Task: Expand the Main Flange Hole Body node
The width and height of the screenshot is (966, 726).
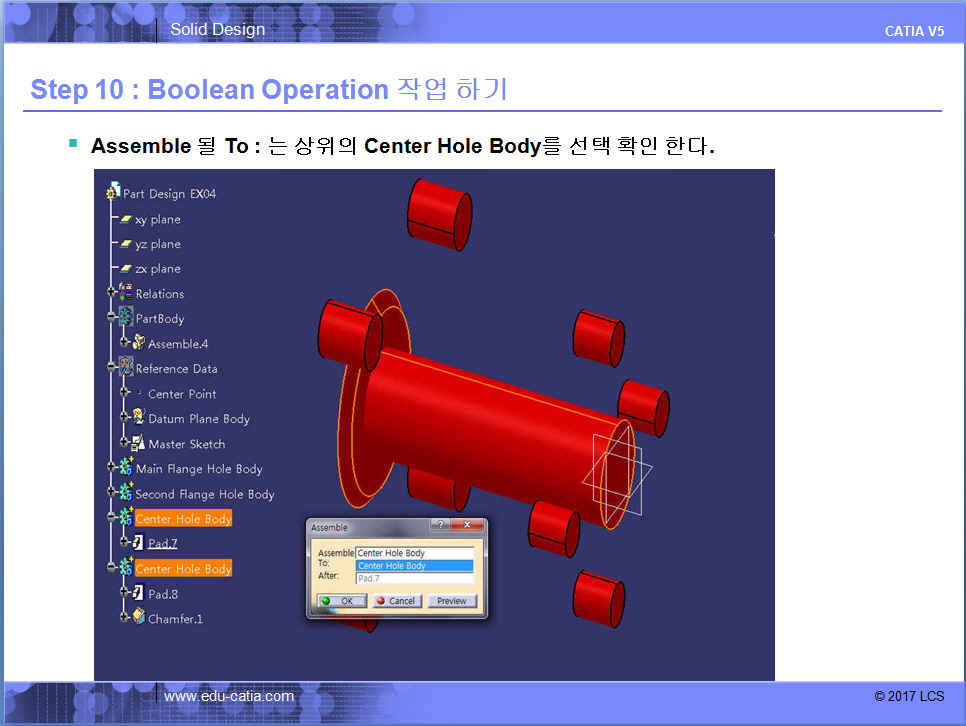Action: pos(112,468)
